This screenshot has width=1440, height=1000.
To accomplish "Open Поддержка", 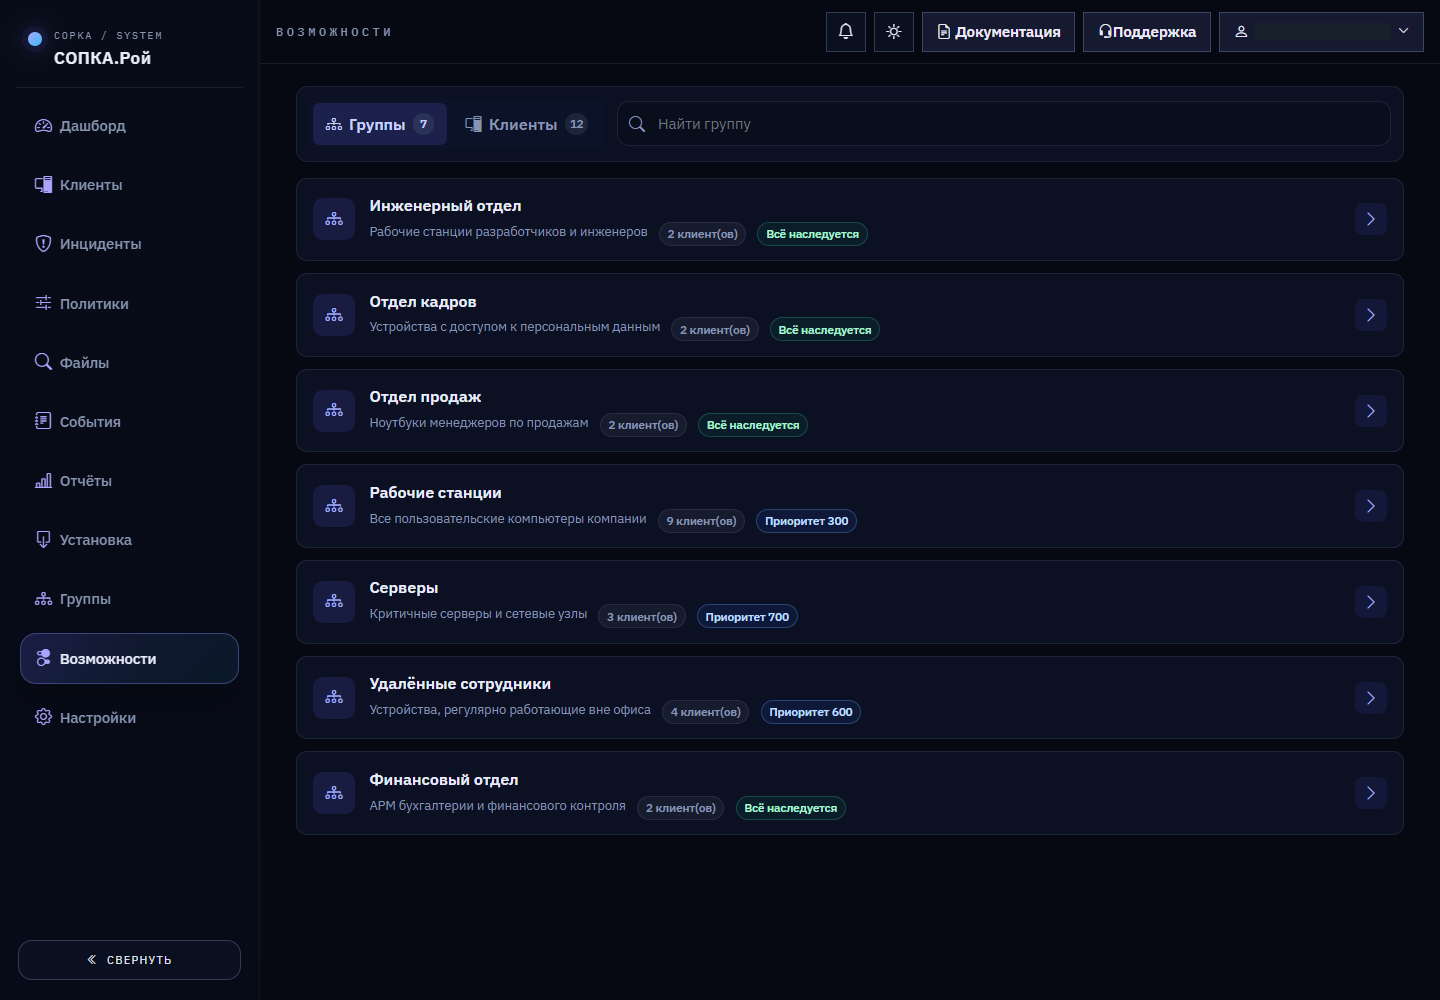I will click(1147, 32).
